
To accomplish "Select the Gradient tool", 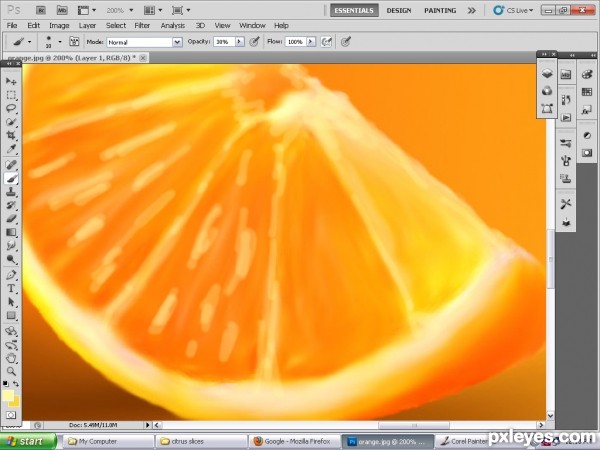I will [11, 232].
